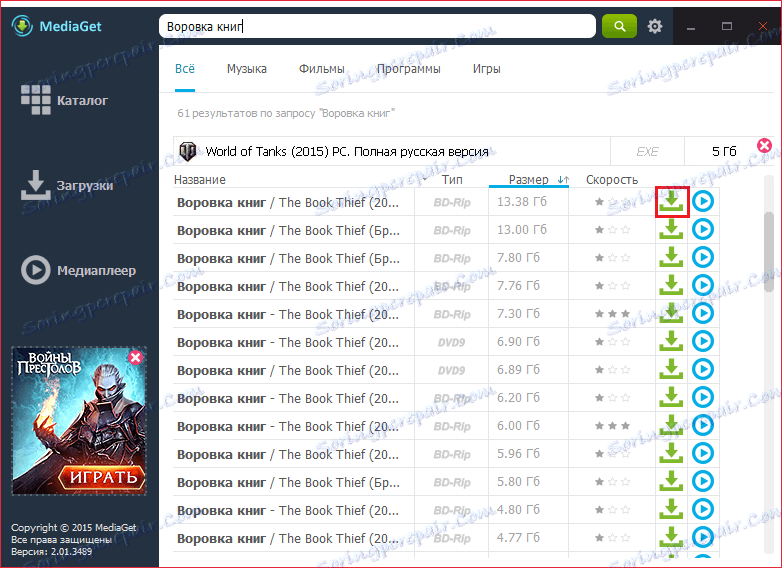Play the 6.20 Гб result
Screen dimensions: 782x568
[703, 397]
